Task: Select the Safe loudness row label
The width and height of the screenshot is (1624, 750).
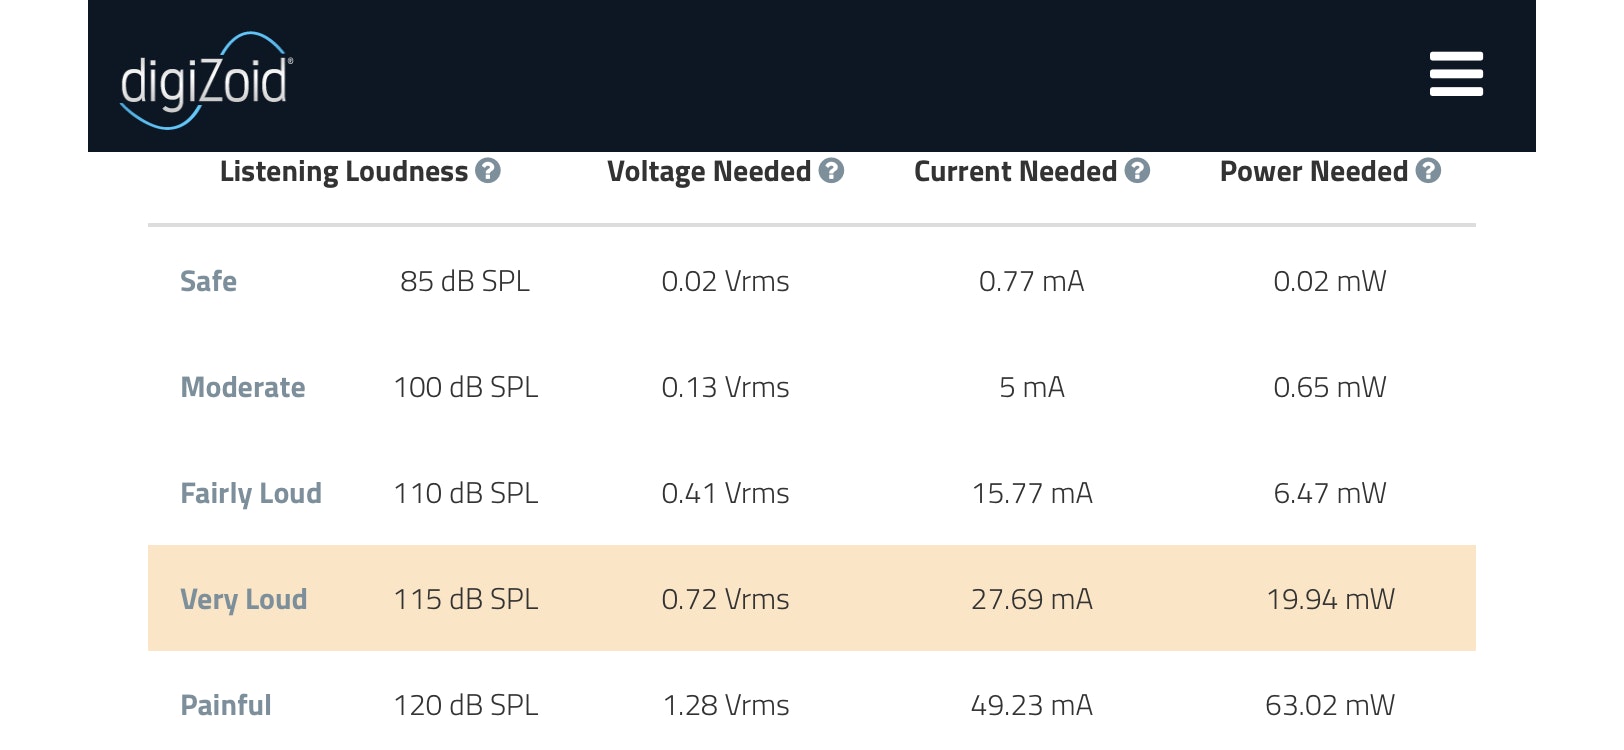Action: [x=208, y=281]
